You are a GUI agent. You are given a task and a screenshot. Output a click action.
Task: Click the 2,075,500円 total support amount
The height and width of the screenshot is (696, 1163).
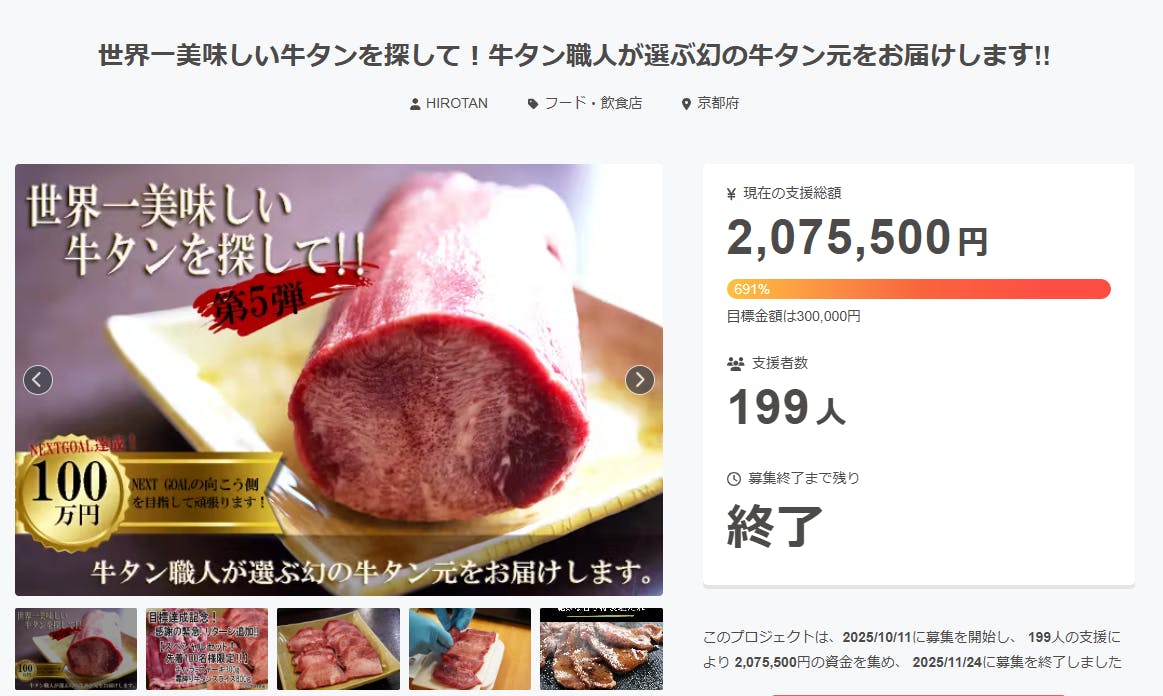857,237
